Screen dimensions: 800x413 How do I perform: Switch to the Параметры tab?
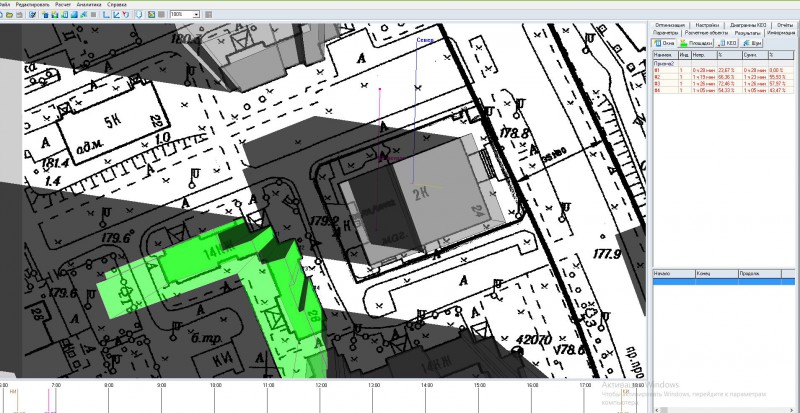[x=665, y=33]
